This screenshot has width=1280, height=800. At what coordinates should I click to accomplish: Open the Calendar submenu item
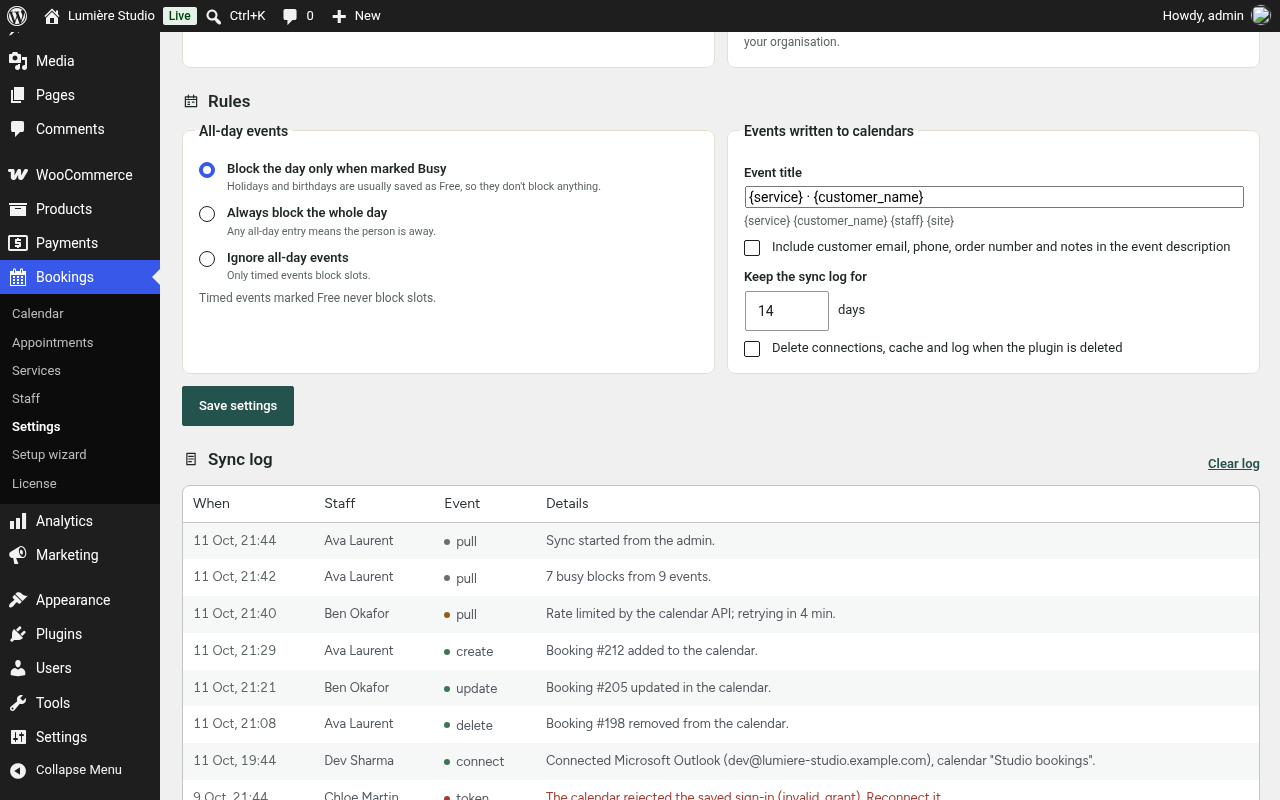point(38,314)
